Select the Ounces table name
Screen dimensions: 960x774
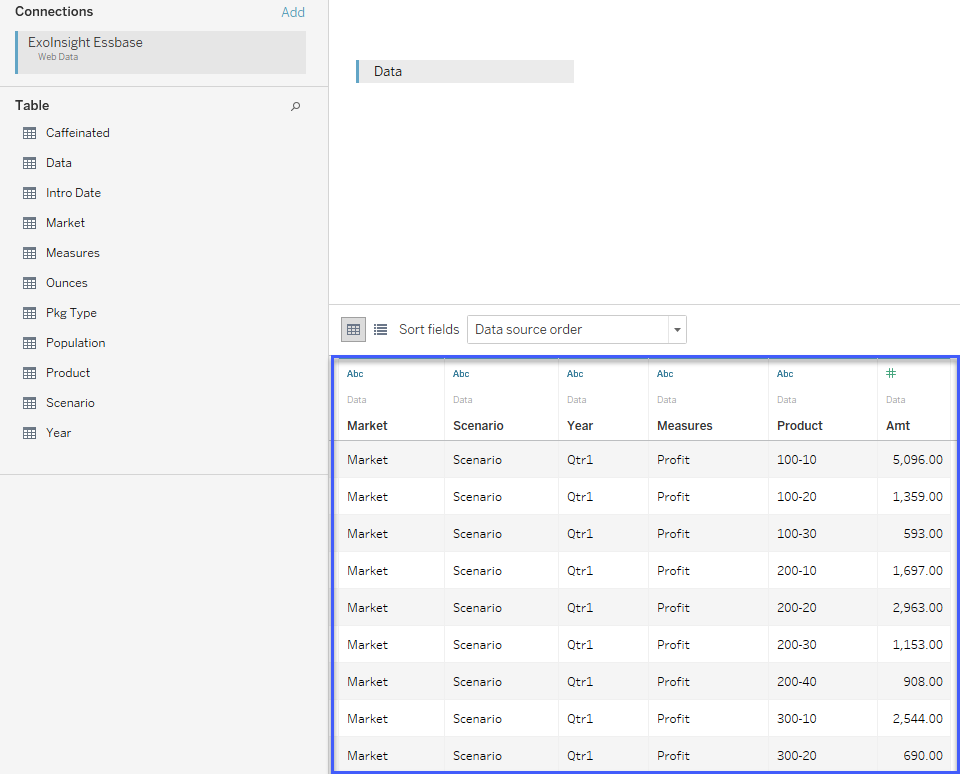click(x=67, y=283)
